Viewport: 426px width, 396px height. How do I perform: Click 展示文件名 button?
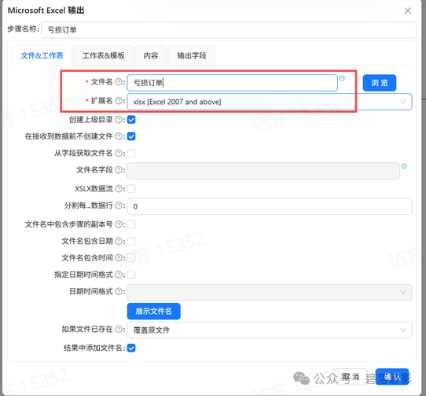coord(154,311)
